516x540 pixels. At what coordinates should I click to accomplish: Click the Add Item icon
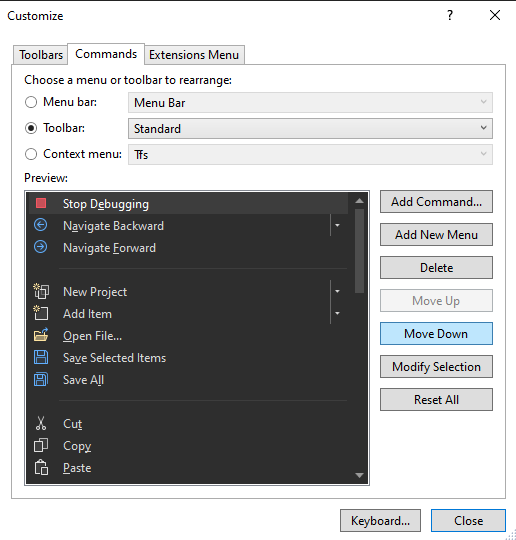tap(41, 313)
